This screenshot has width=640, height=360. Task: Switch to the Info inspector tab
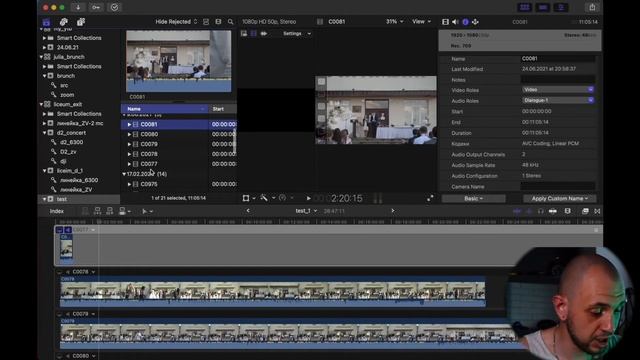tap(465, 22)
